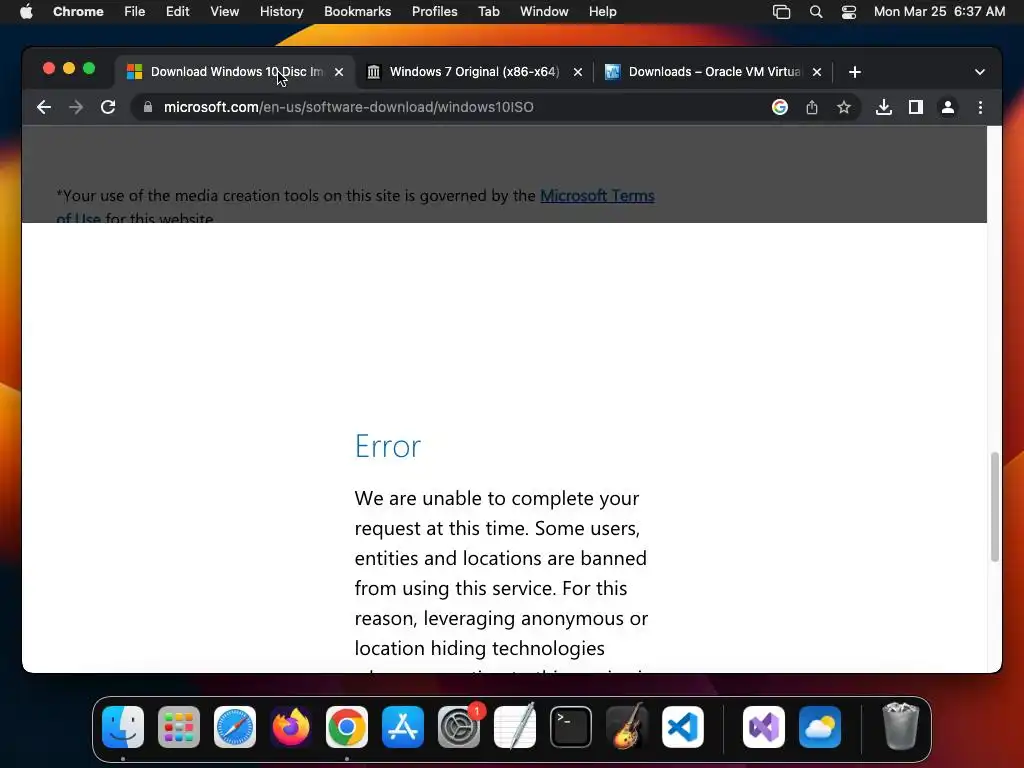Open a new tab with plus button

pyautogui.click(x=855, y=72)
